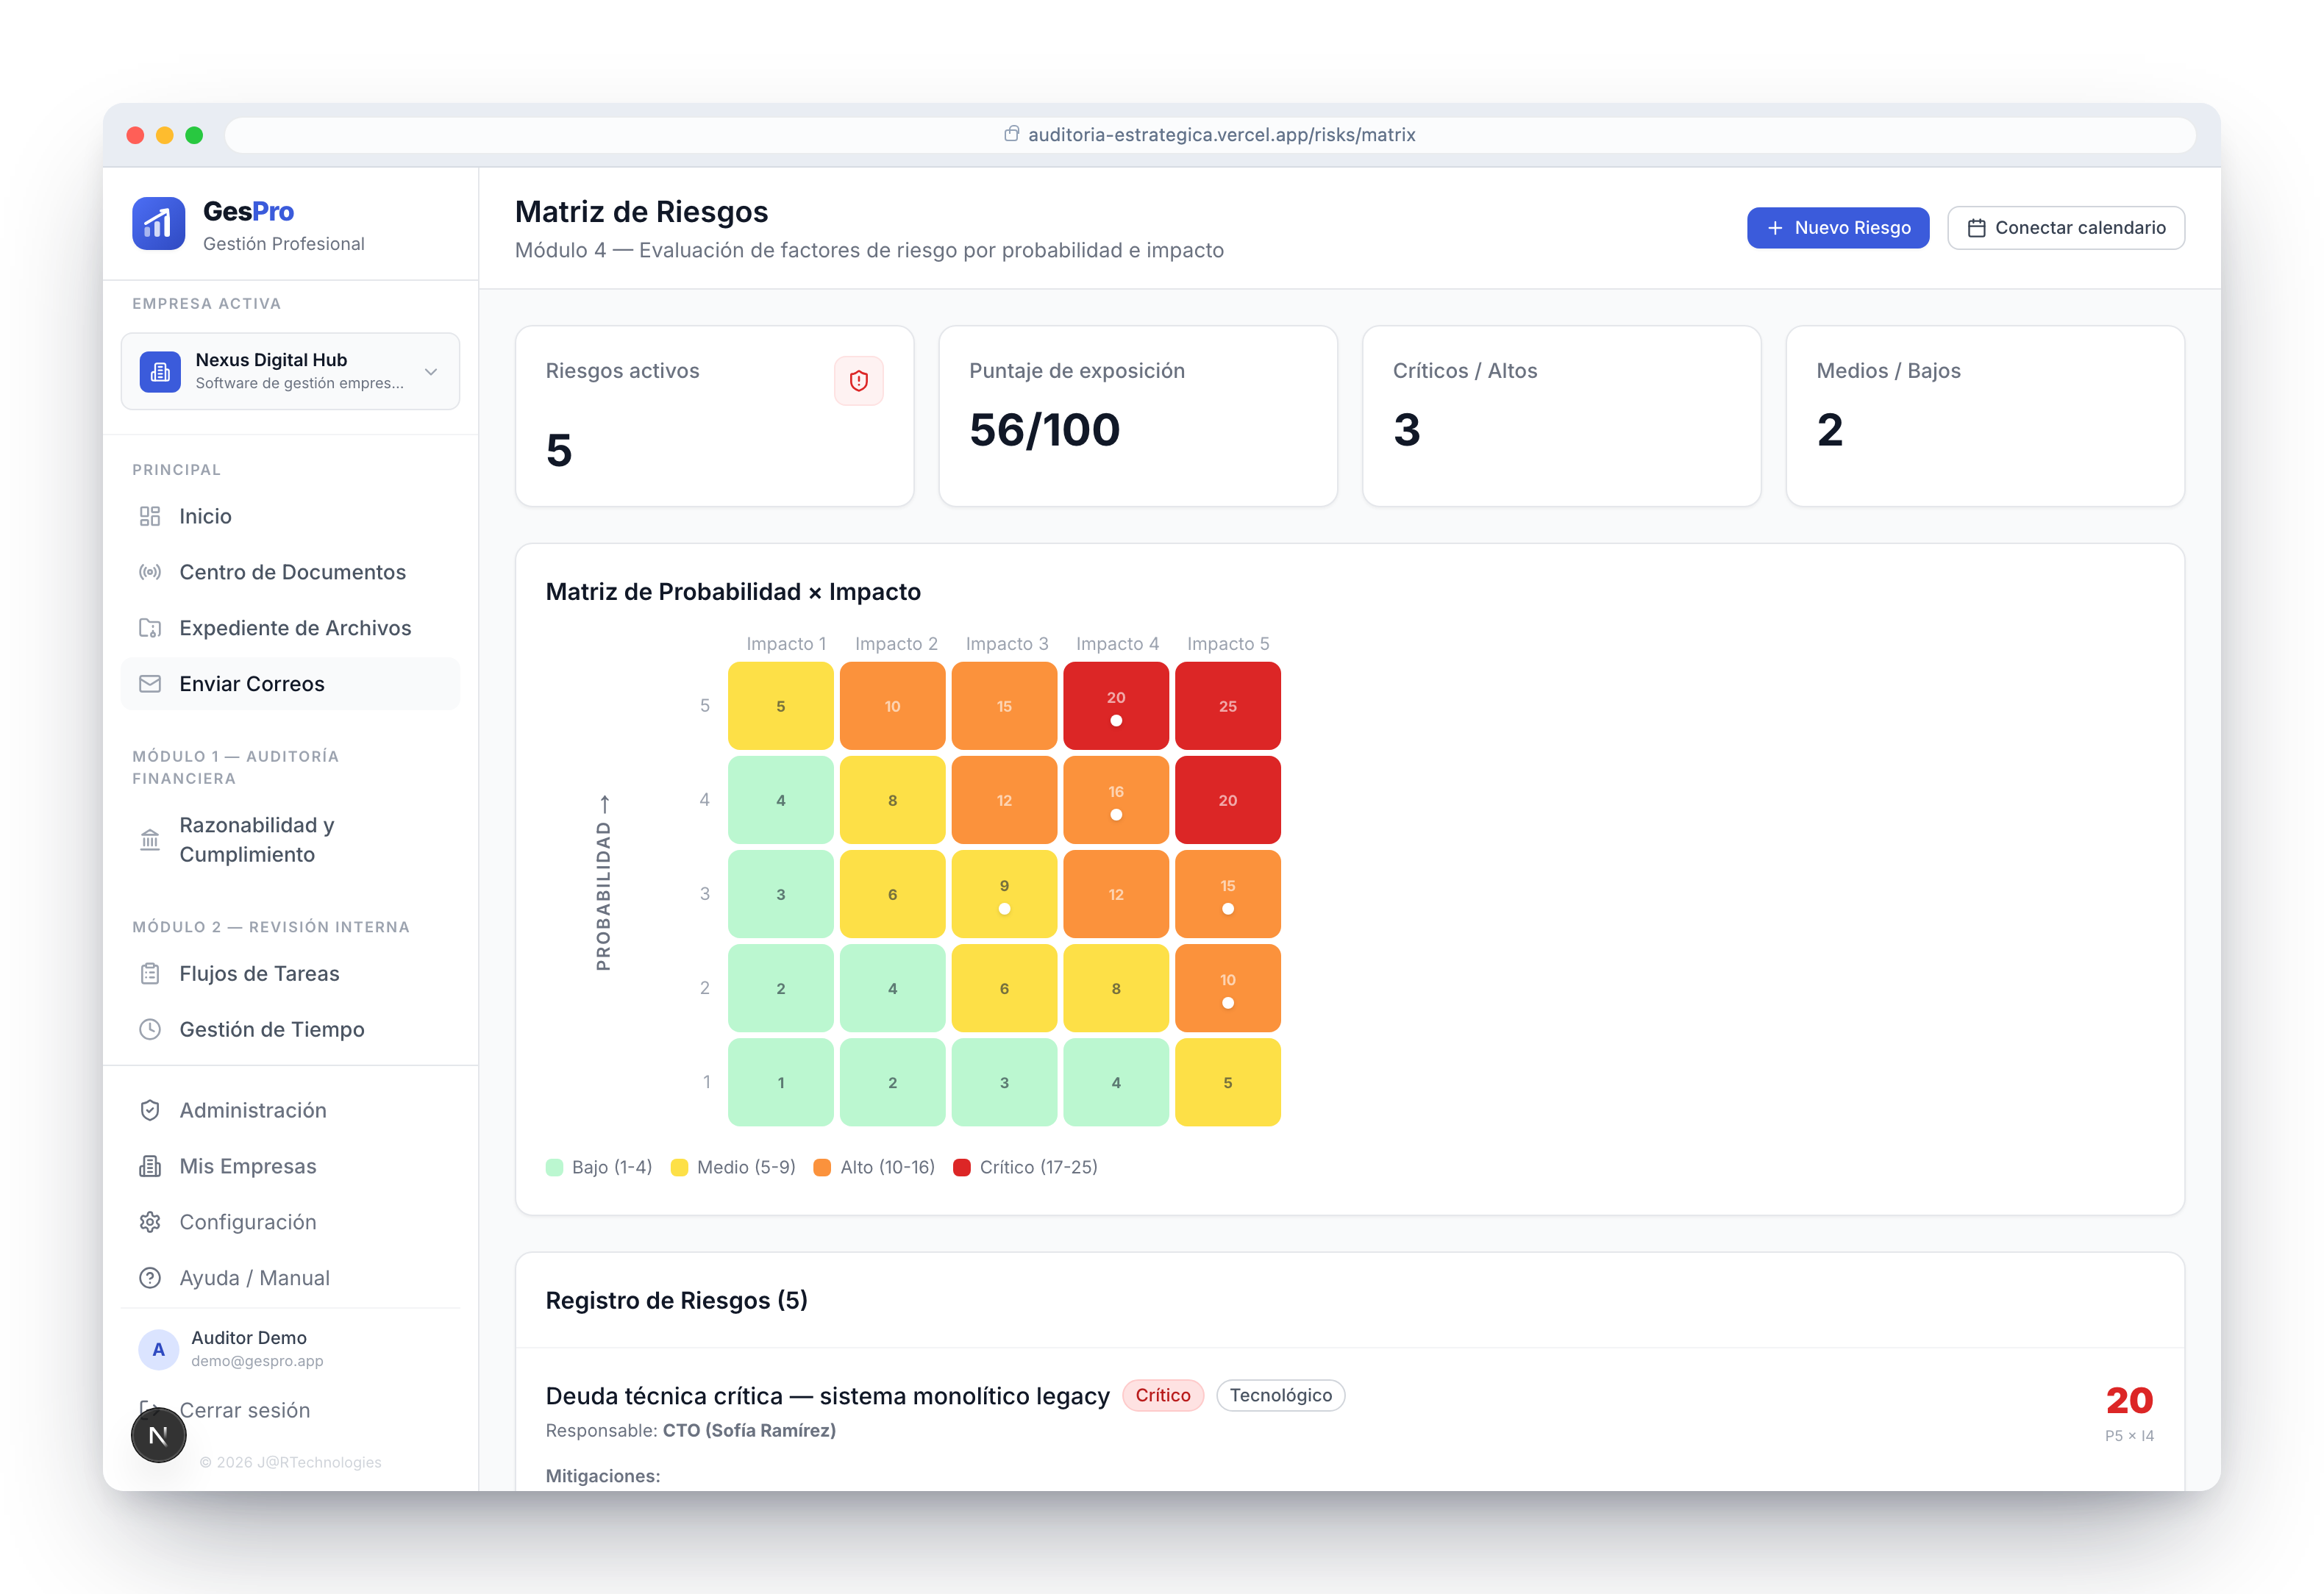Open Flujos de Tareas

[290, 974]
